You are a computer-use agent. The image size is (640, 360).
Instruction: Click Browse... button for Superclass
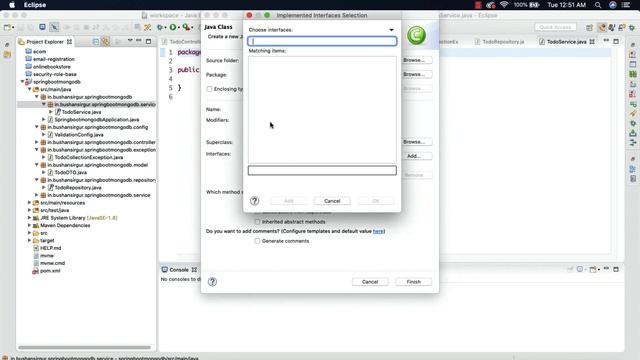coord(414,142)
